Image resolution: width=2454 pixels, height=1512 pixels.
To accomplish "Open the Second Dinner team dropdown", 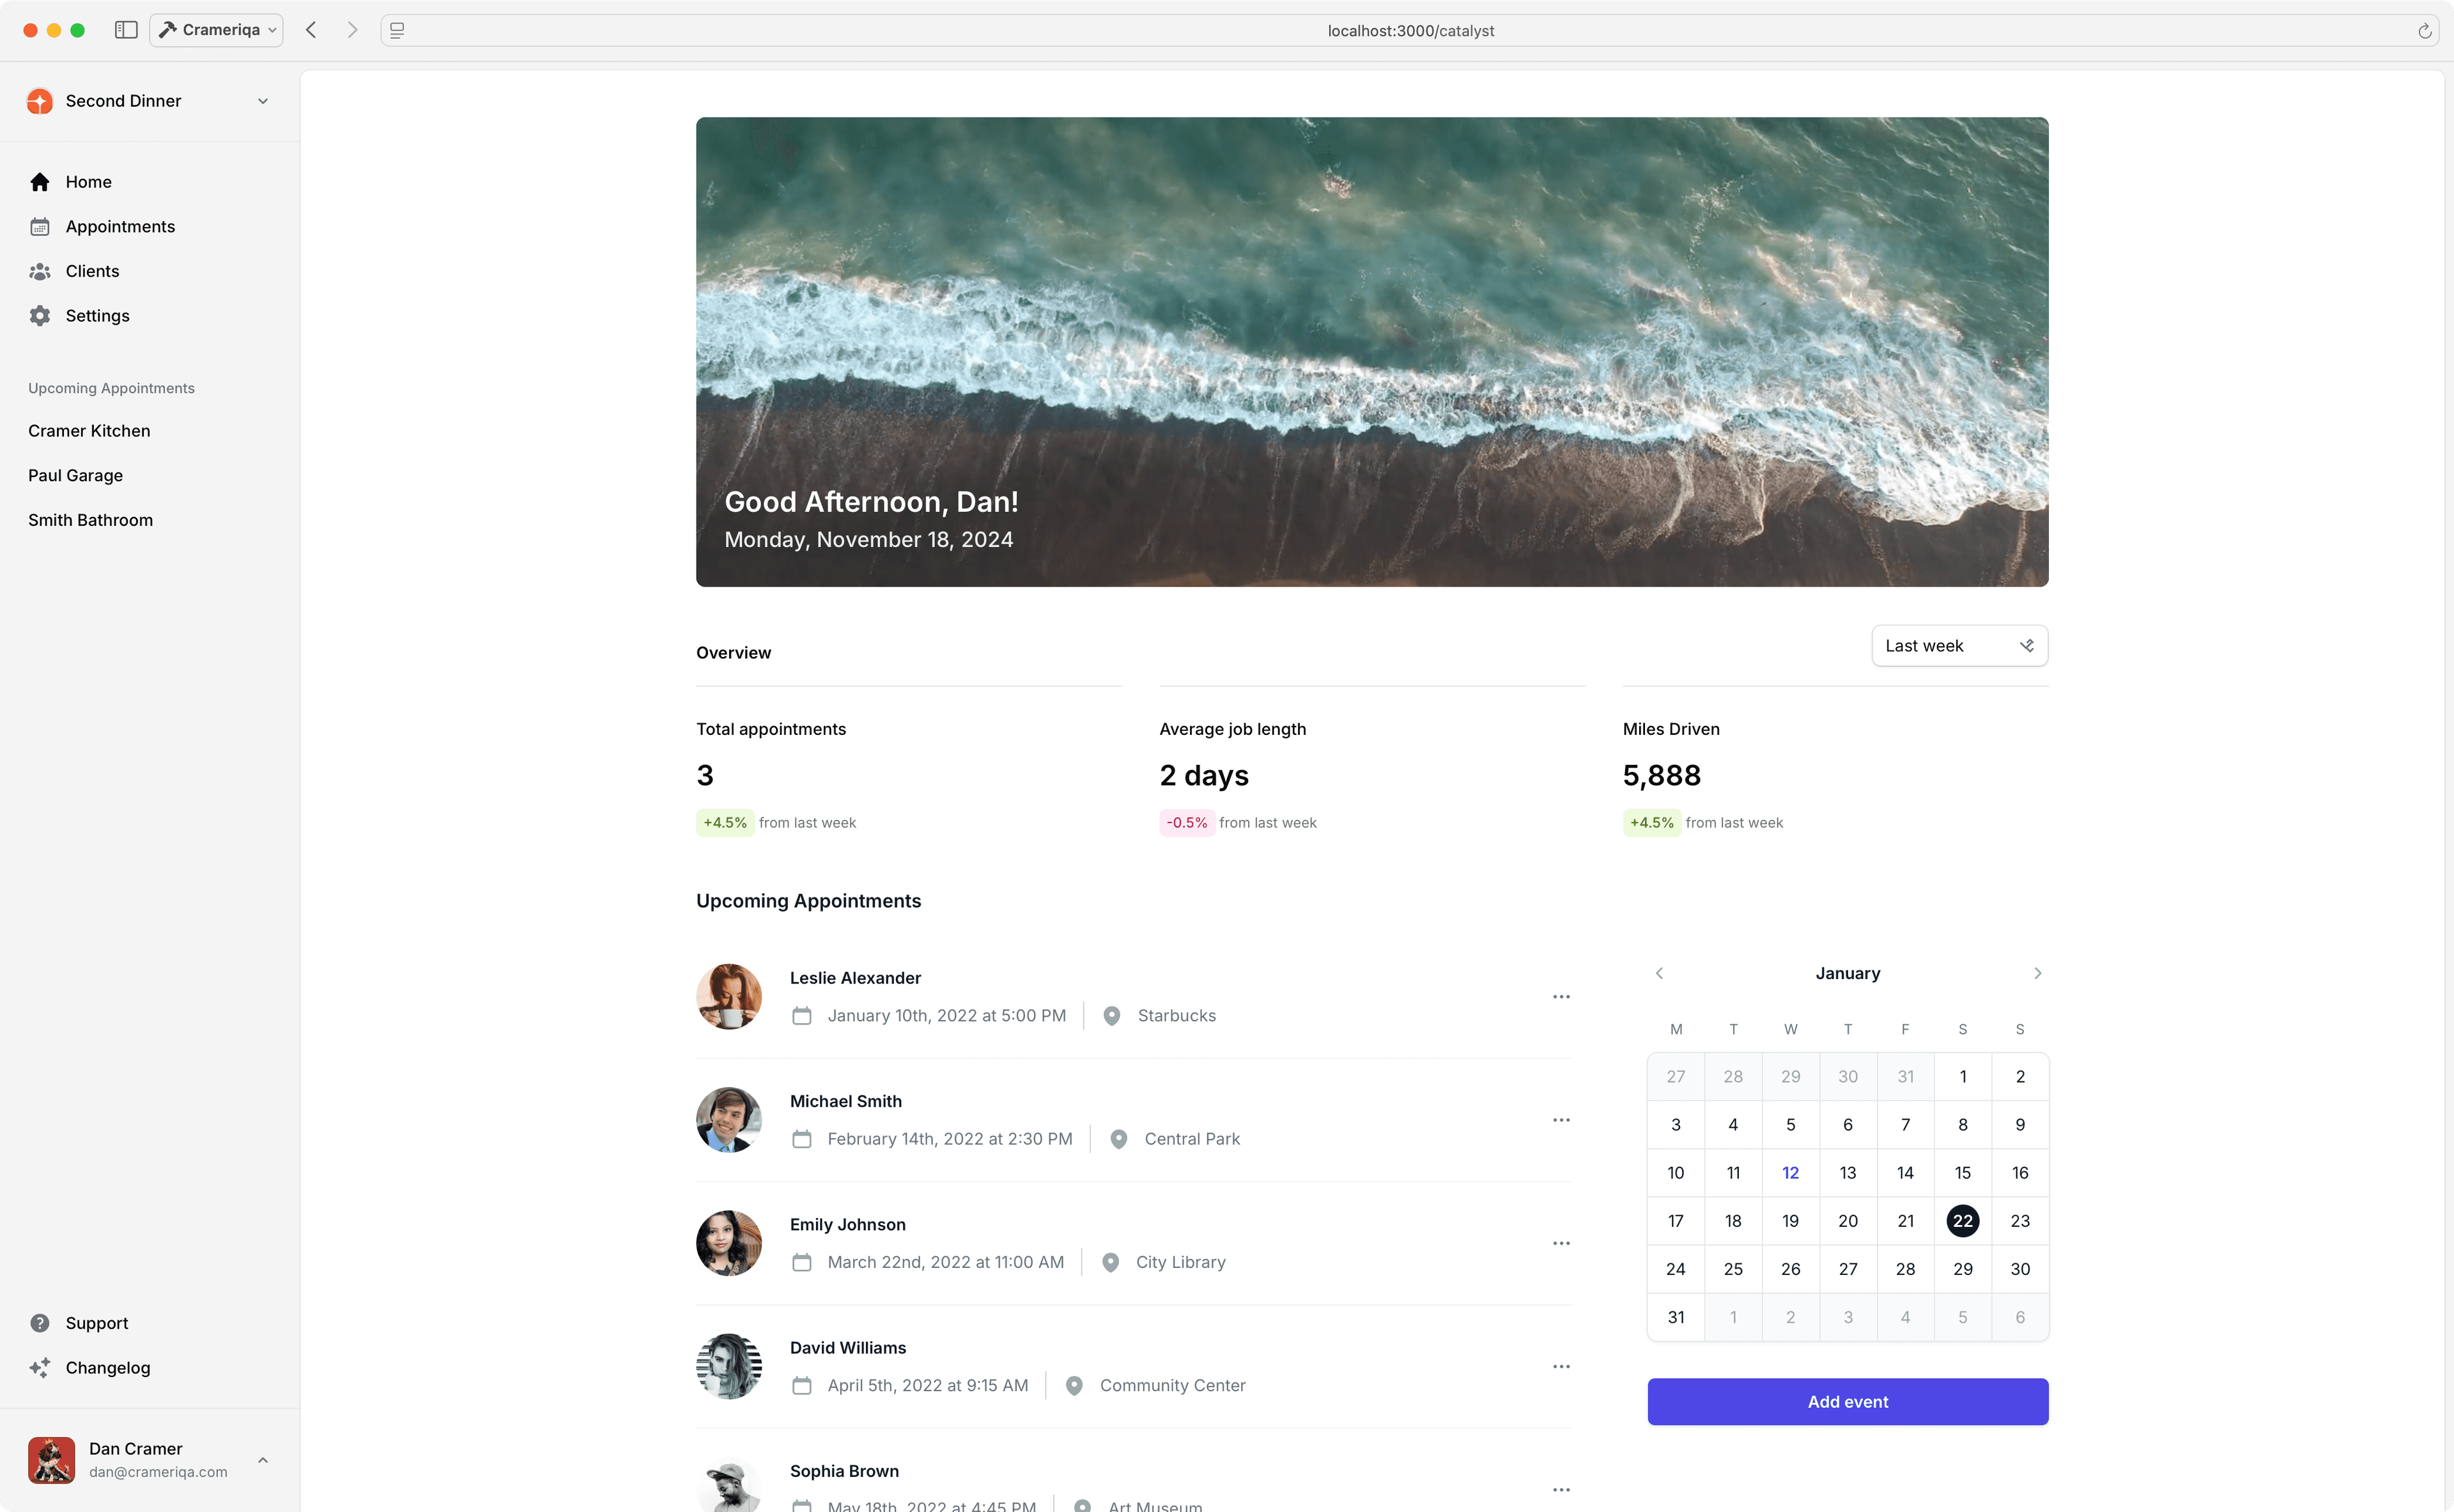I will pos(150,101).
